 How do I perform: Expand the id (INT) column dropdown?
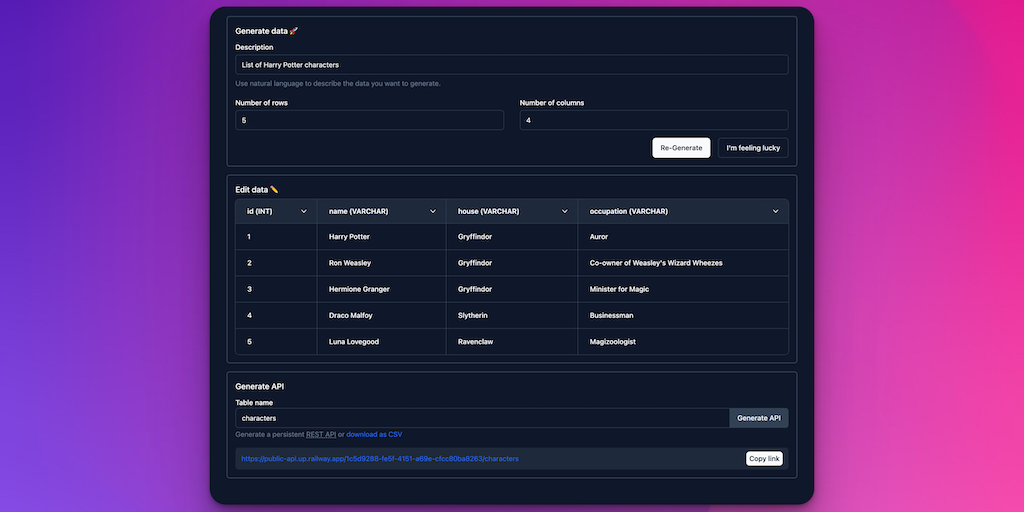pos(304,211)
